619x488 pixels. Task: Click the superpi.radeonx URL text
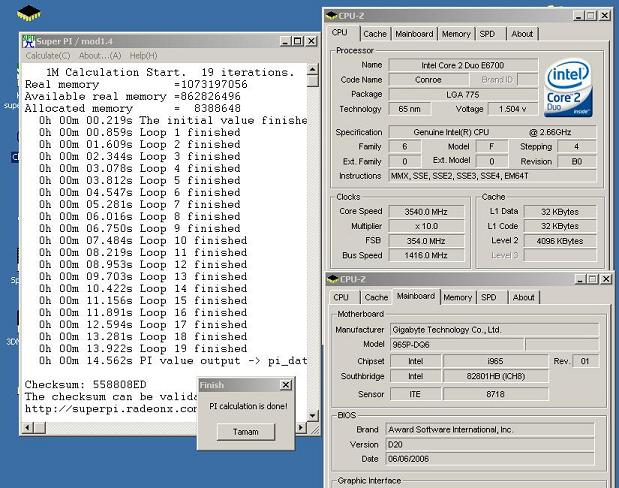111,409
